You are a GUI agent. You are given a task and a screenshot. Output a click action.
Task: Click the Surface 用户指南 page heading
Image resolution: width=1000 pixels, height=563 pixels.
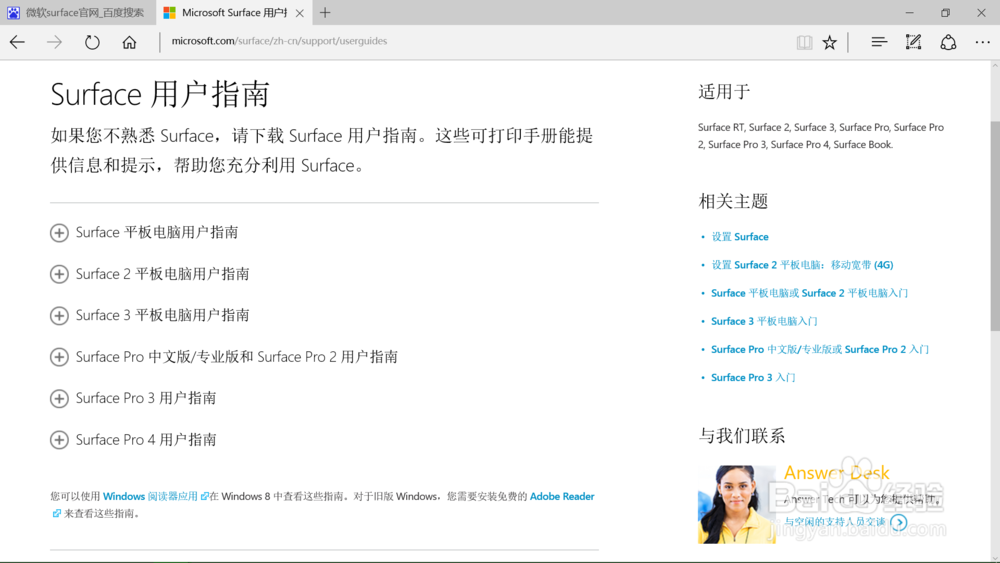pyautogui.click(x=160, y=94)
